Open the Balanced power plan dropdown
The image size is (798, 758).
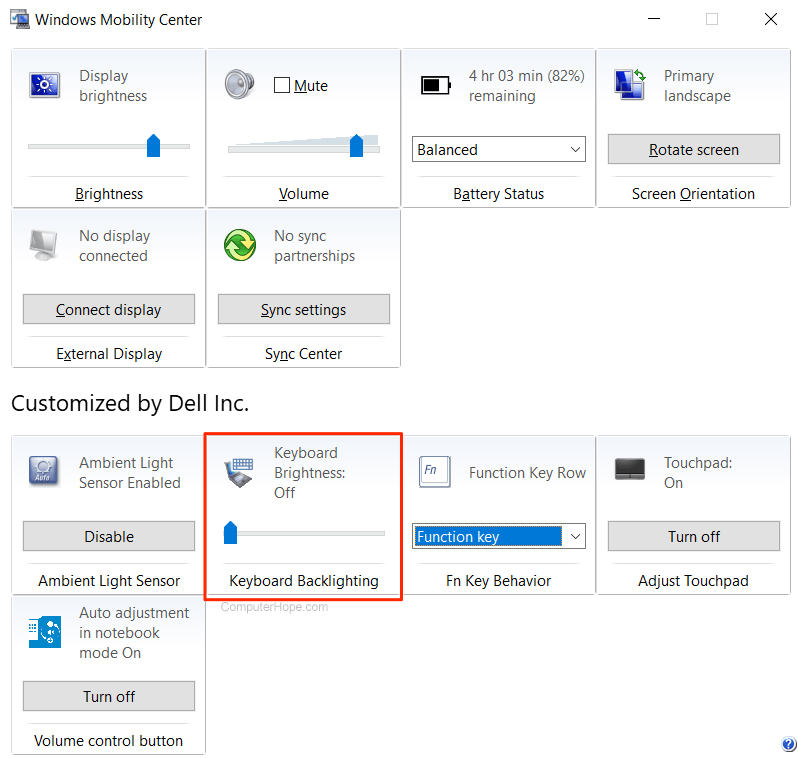tap(498, 150)
